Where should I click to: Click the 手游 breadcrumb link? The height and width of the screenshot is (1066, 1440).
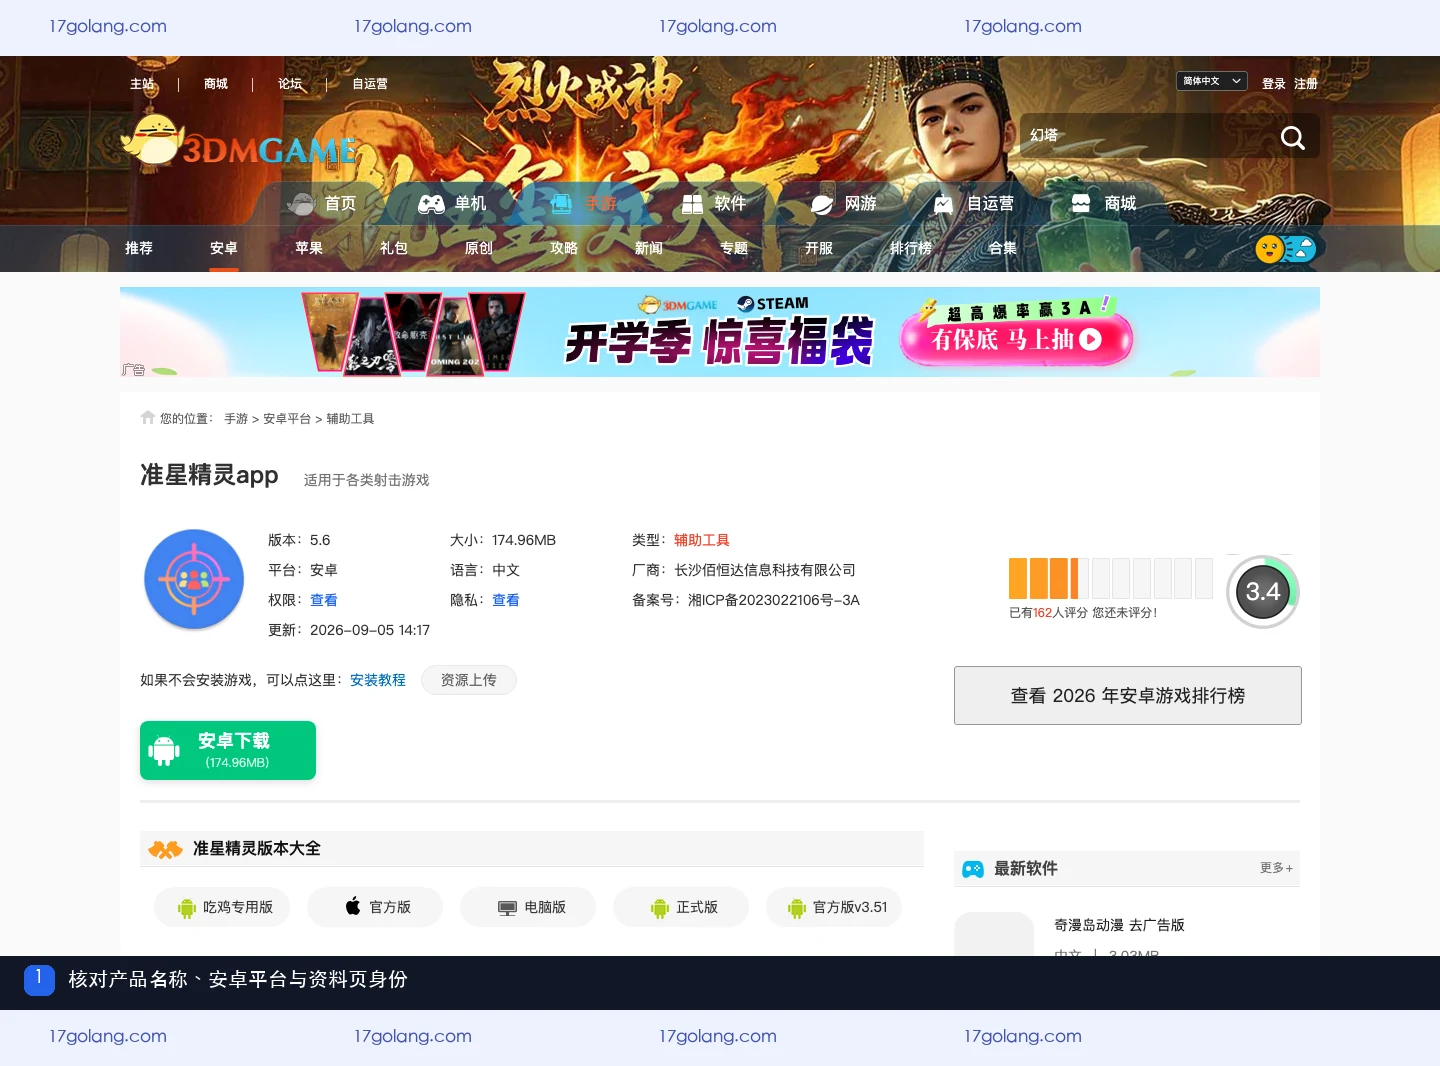point(236,419)
